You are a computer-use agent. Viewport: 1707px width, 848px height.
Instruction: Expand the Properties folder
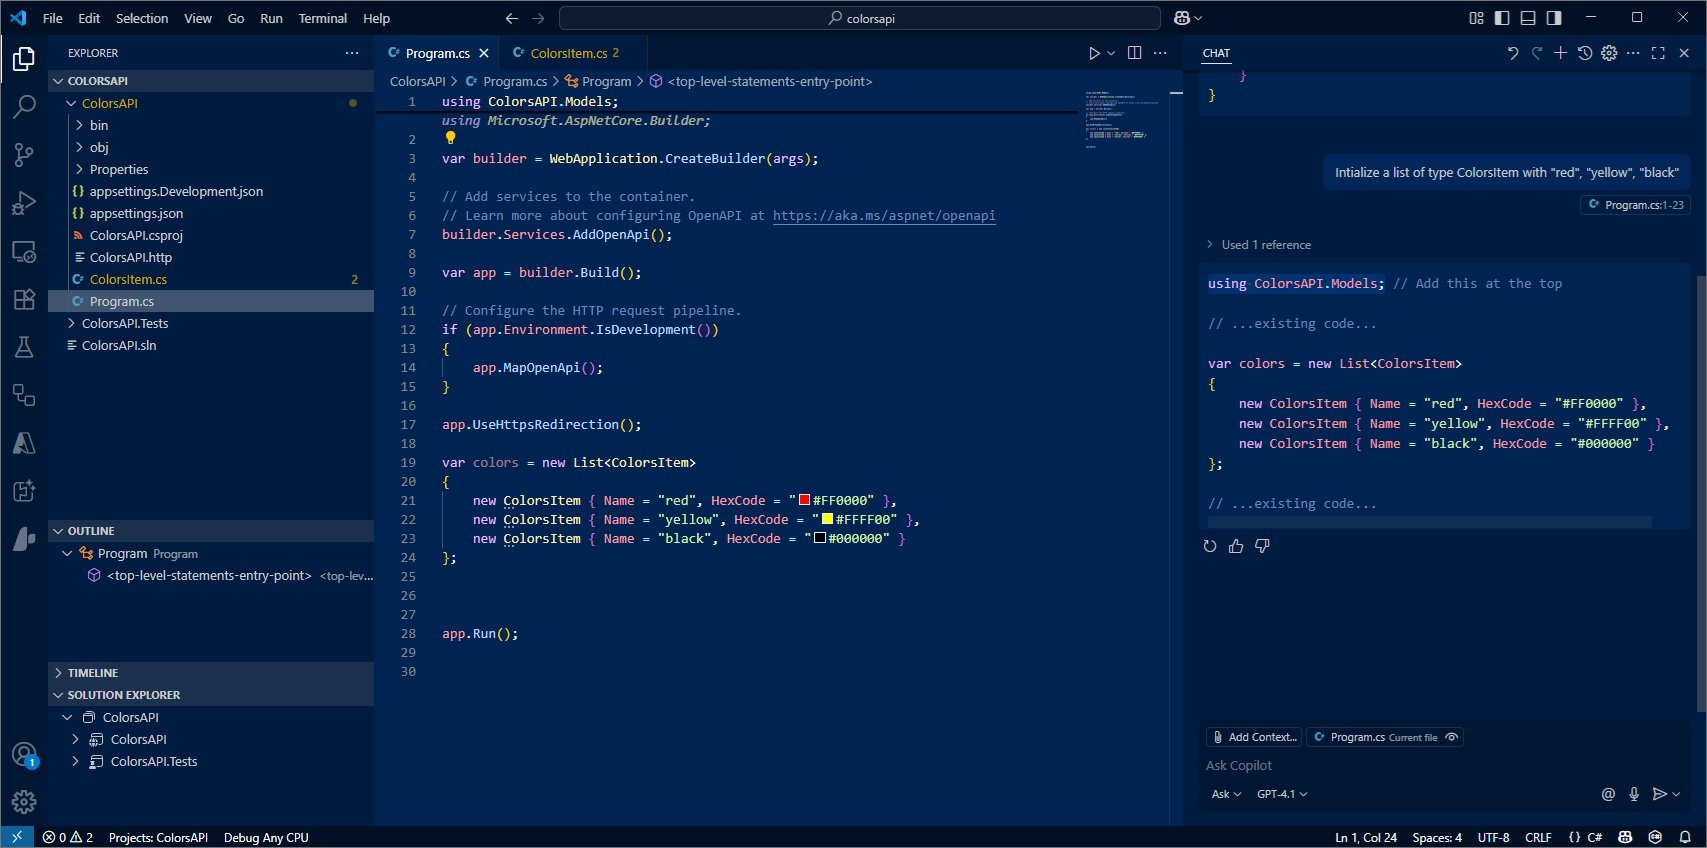pos(211,169)
